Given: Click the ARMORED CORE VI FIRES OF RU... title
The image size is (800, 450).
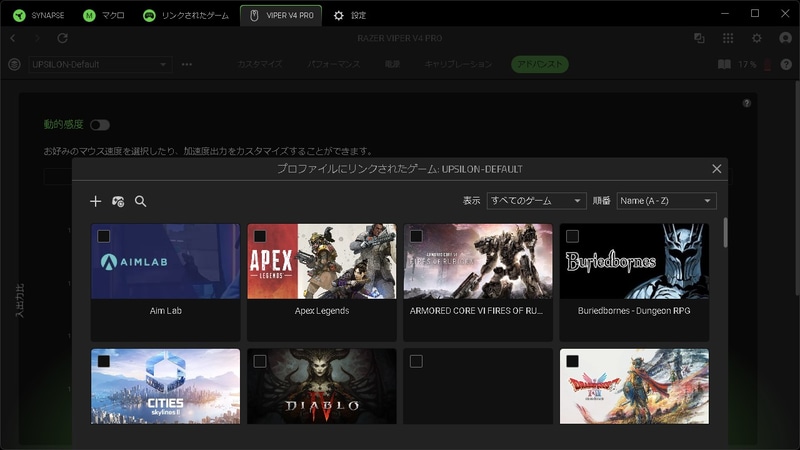Looking at the screenshot, I should point(476,311).
